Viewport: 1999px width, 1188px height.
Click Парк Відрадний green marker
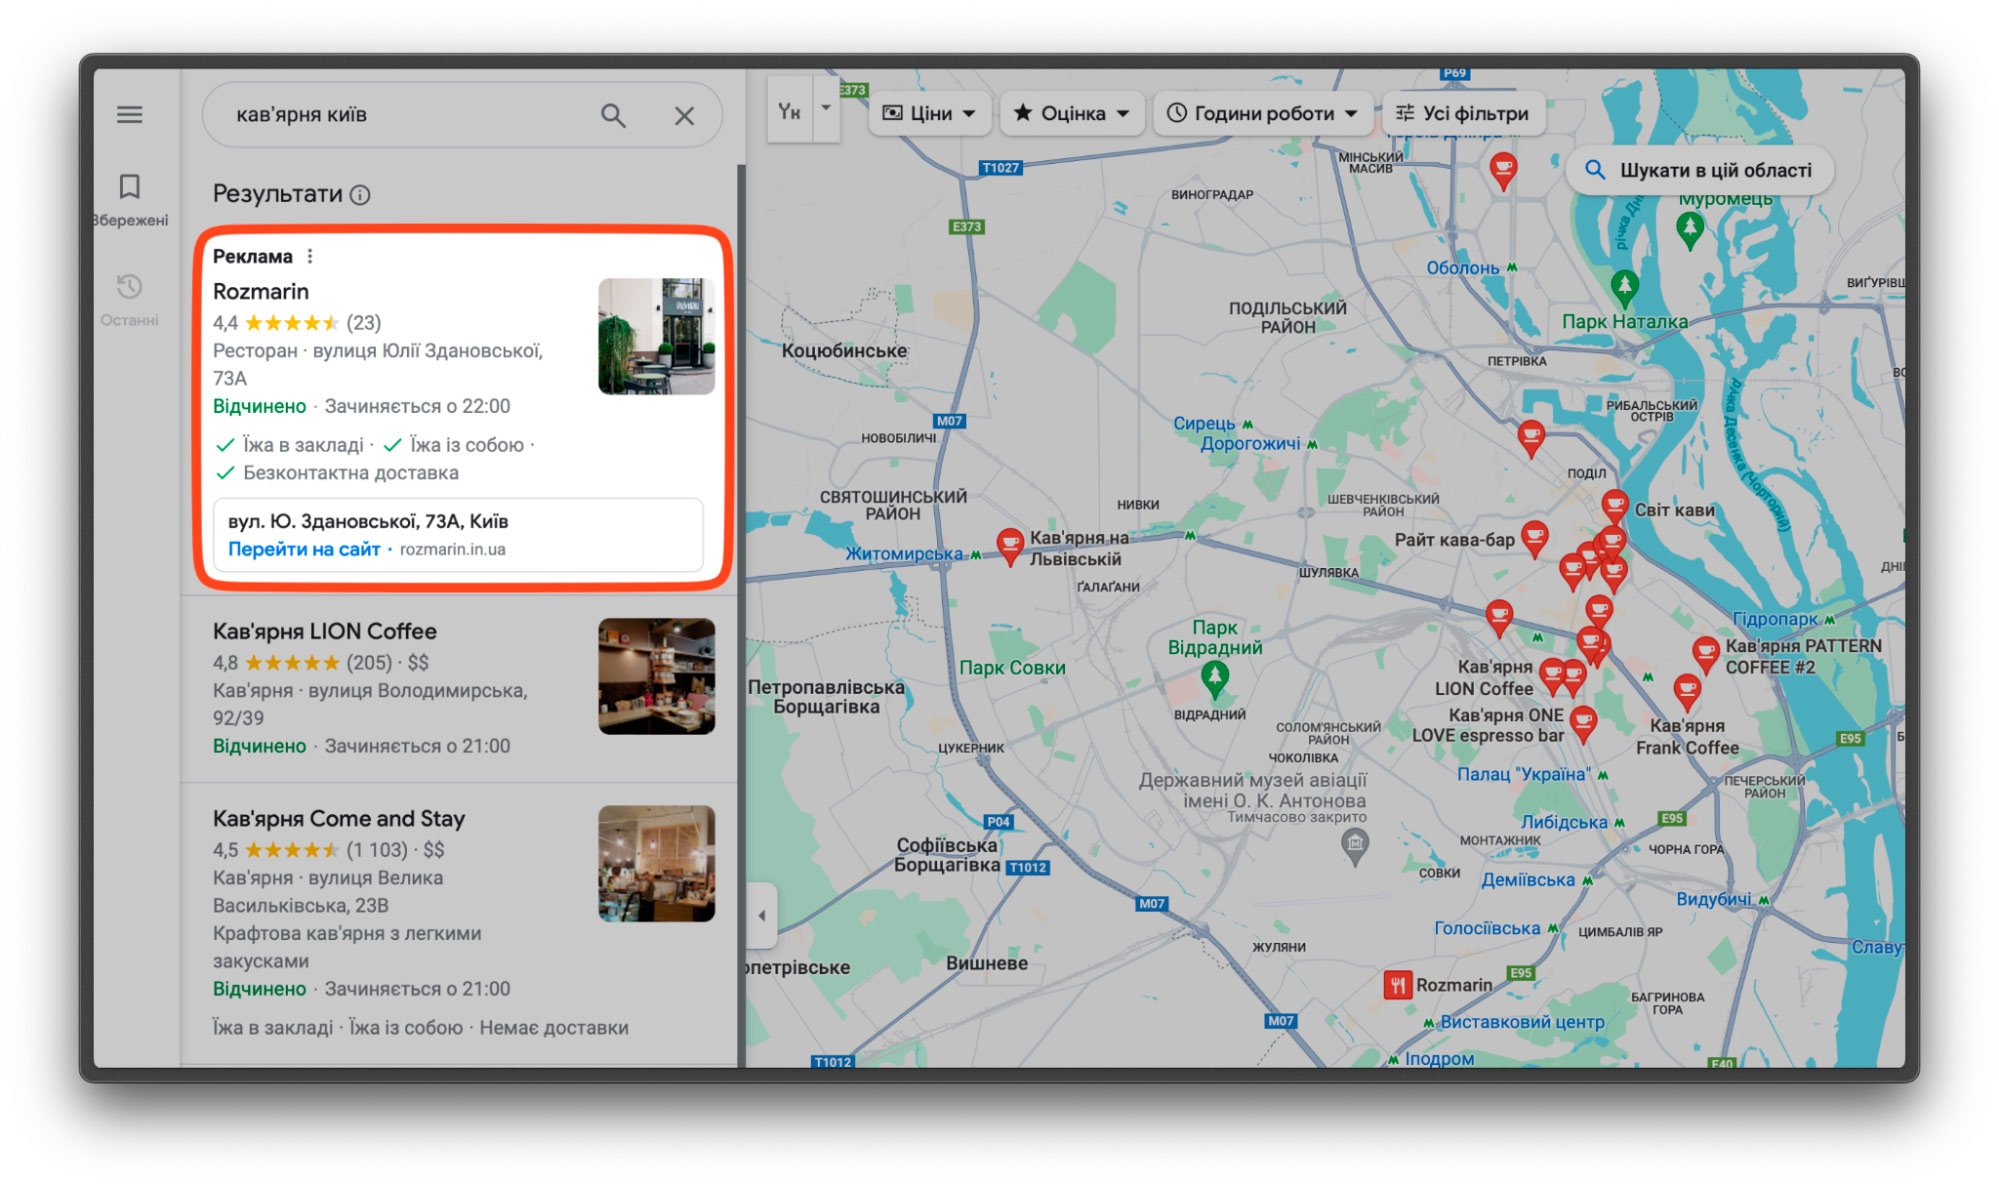1214,678
